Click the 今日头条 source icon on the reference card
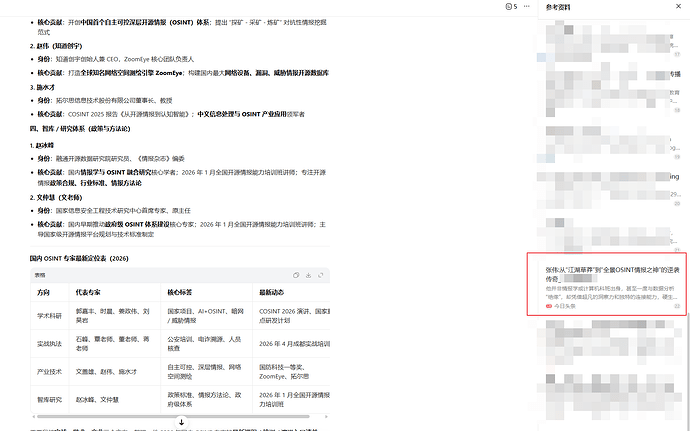This screenshot has width=690, height=431. coord(549,306)
